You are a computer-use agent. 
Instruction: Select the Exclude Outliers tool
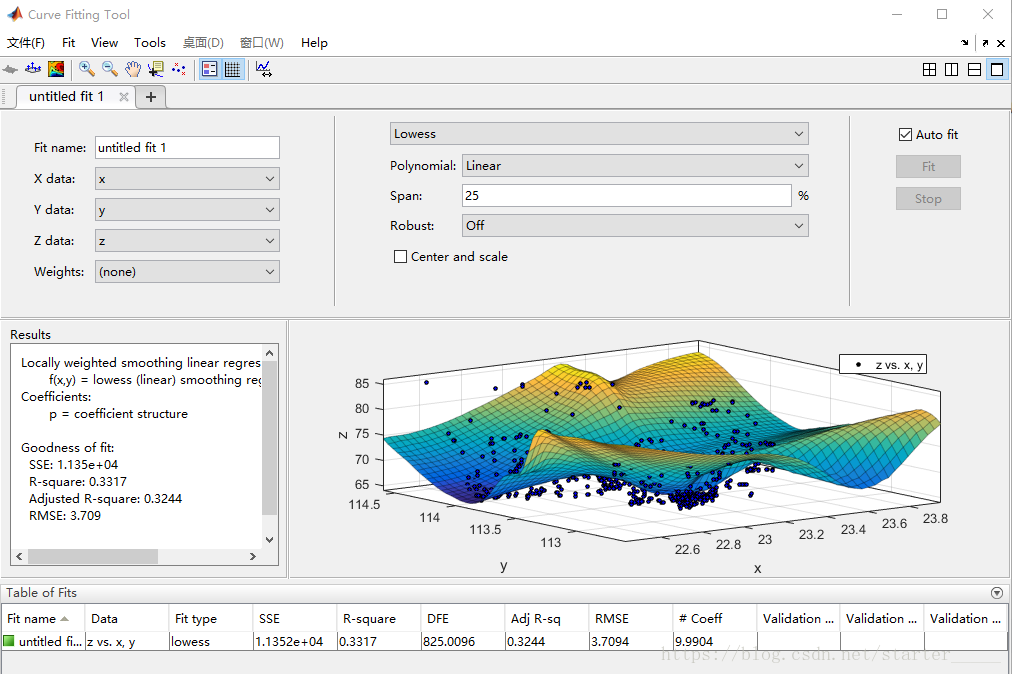[178, 69]
